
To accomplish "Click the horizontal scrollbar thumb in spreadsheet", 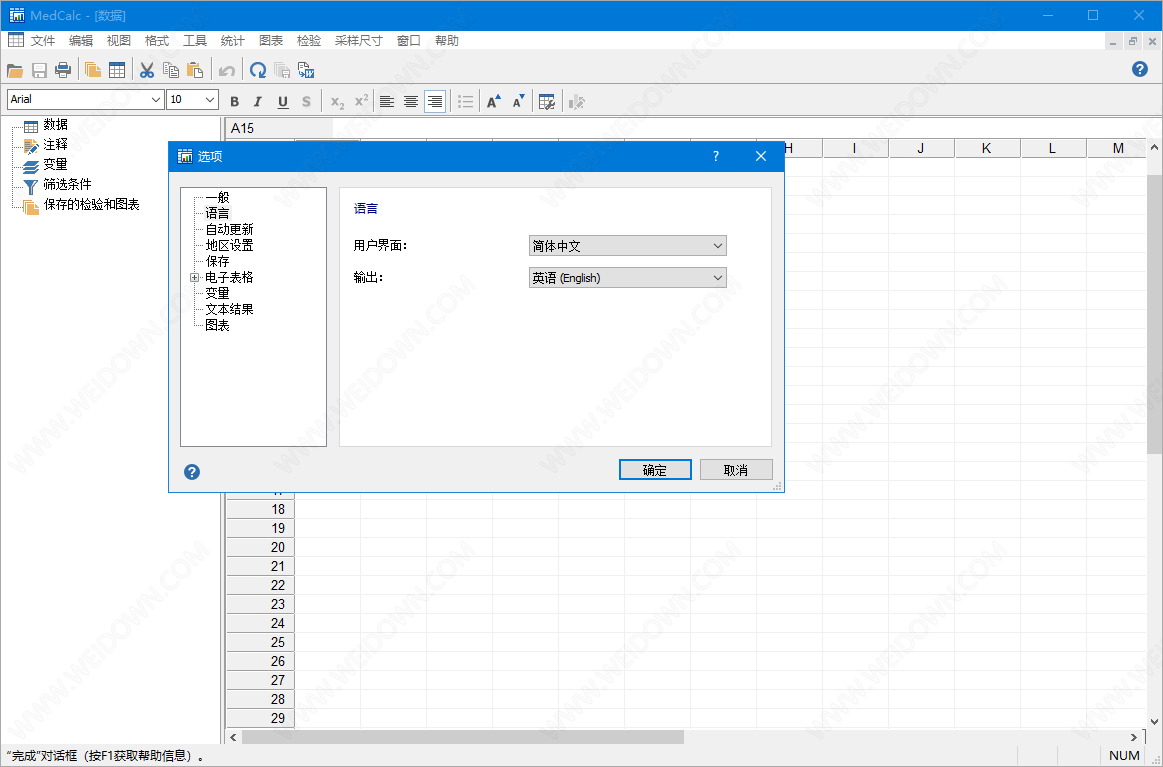I will point(463,737).
